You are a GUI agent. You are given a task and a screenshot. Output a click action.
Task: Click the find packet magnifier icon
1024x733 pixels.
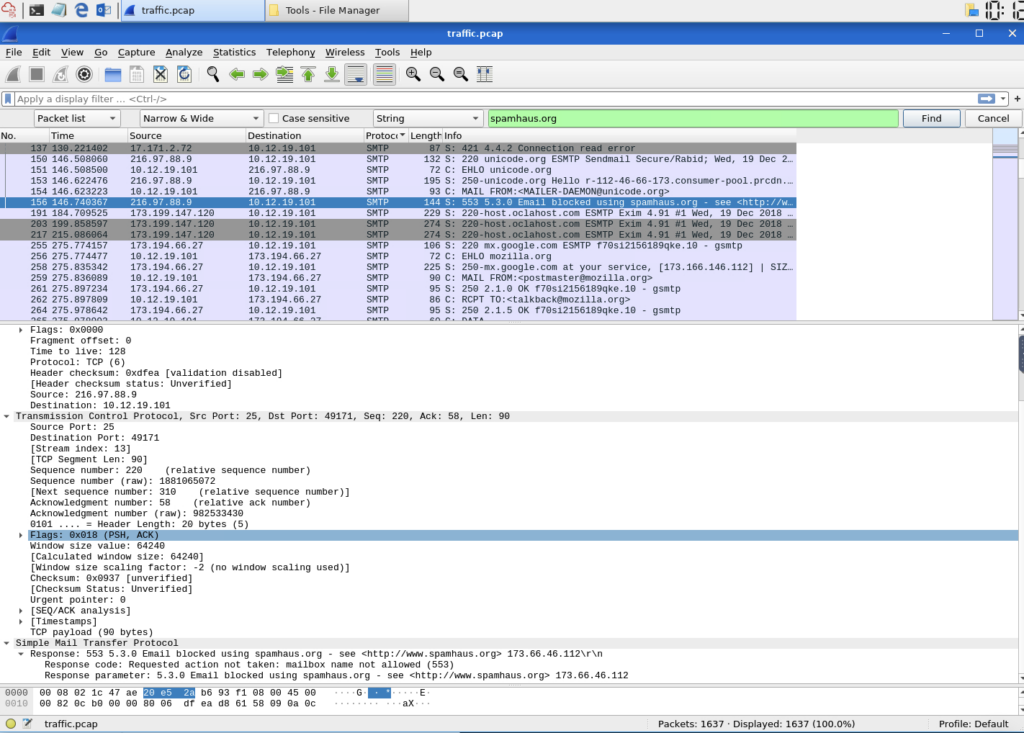point(212,74)
